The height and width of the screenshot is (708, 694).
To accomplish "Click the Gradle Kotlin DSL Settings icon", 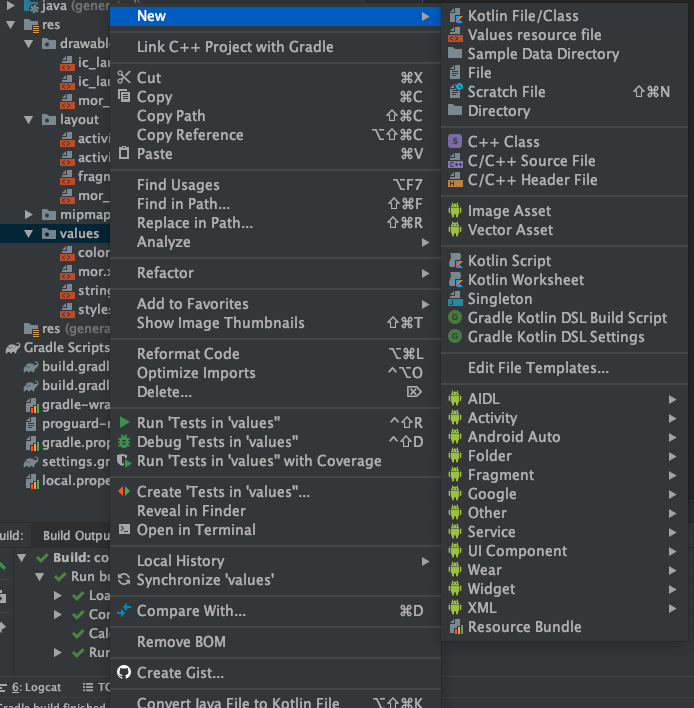I will pos(455,336).
